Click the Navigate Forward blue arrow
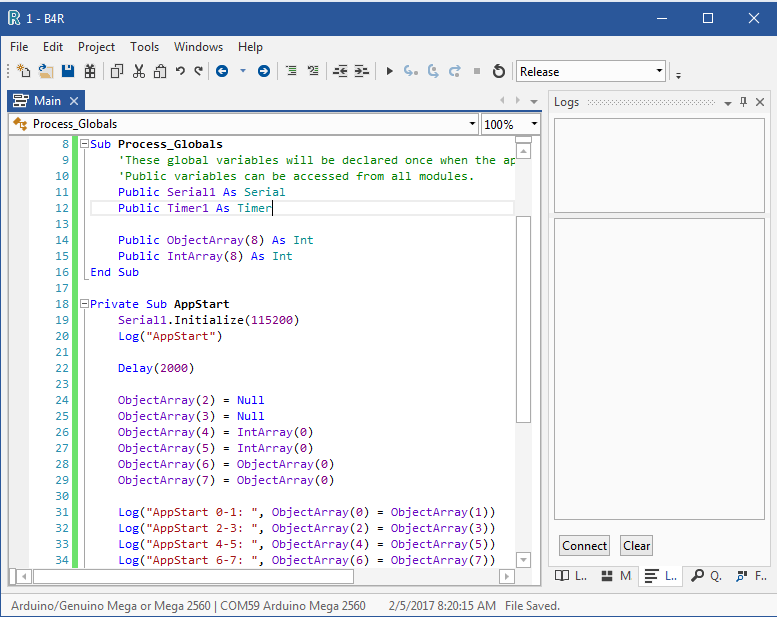 tap(263, 71)
